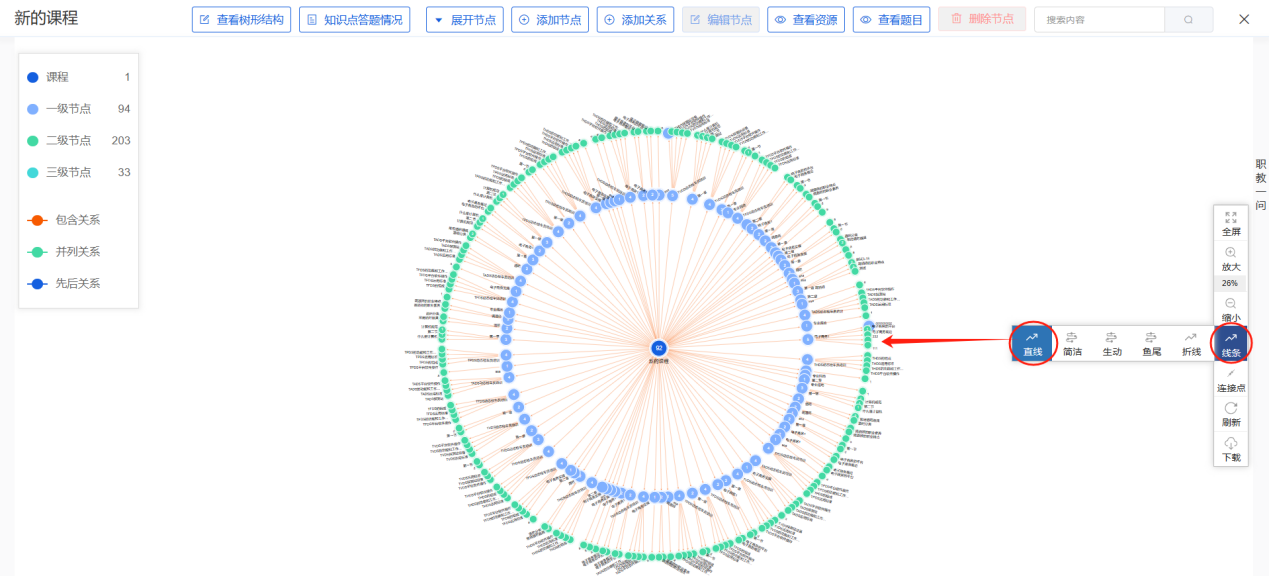
Task: Click the 刷新 refresh icon
Action: click(1230, 408)
